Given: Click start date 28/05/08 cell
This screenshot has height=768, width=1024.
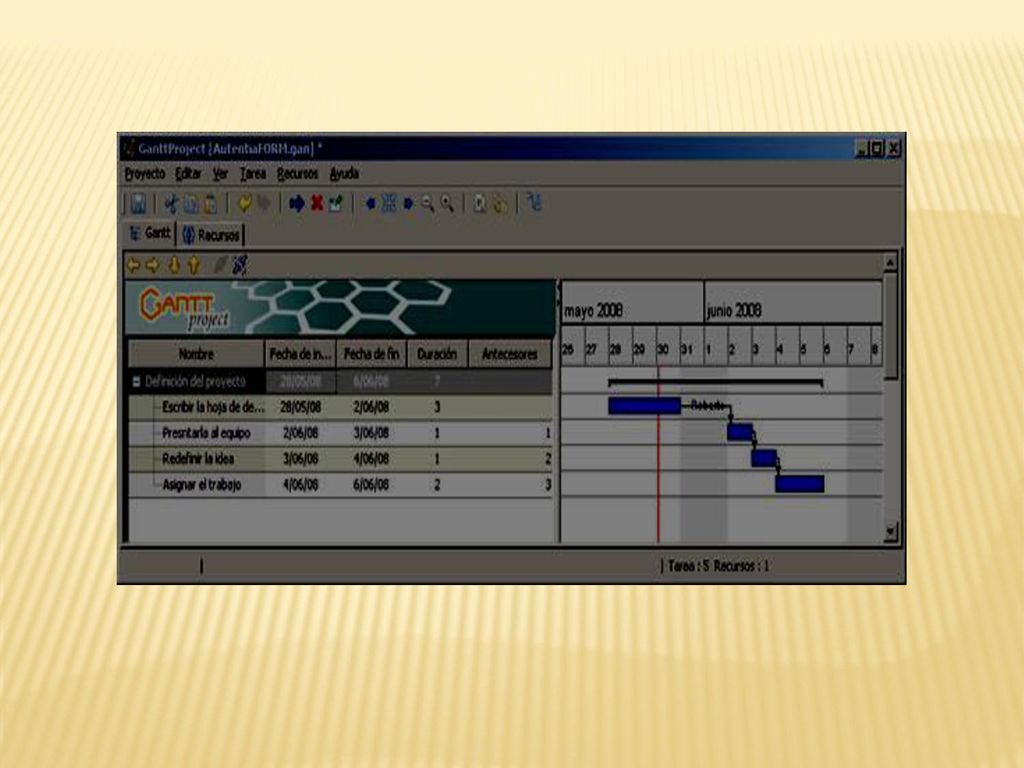Looking at the screenshot, I should pos(300,408).
